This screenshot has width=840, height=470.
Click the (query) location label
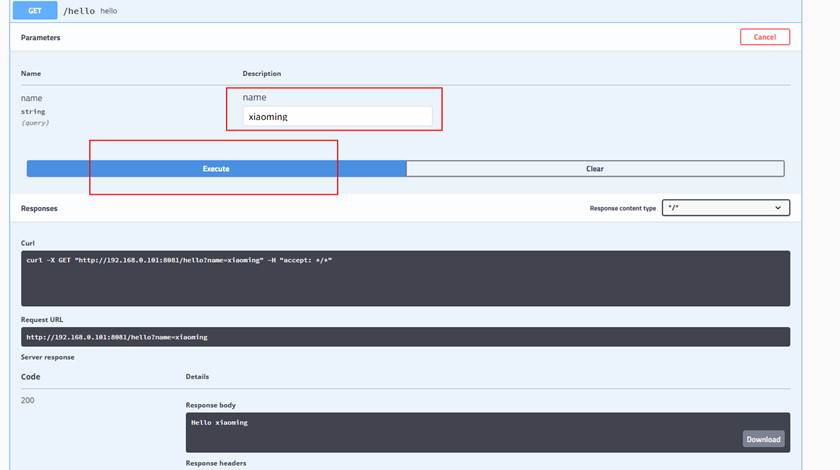tap(35, 123)
